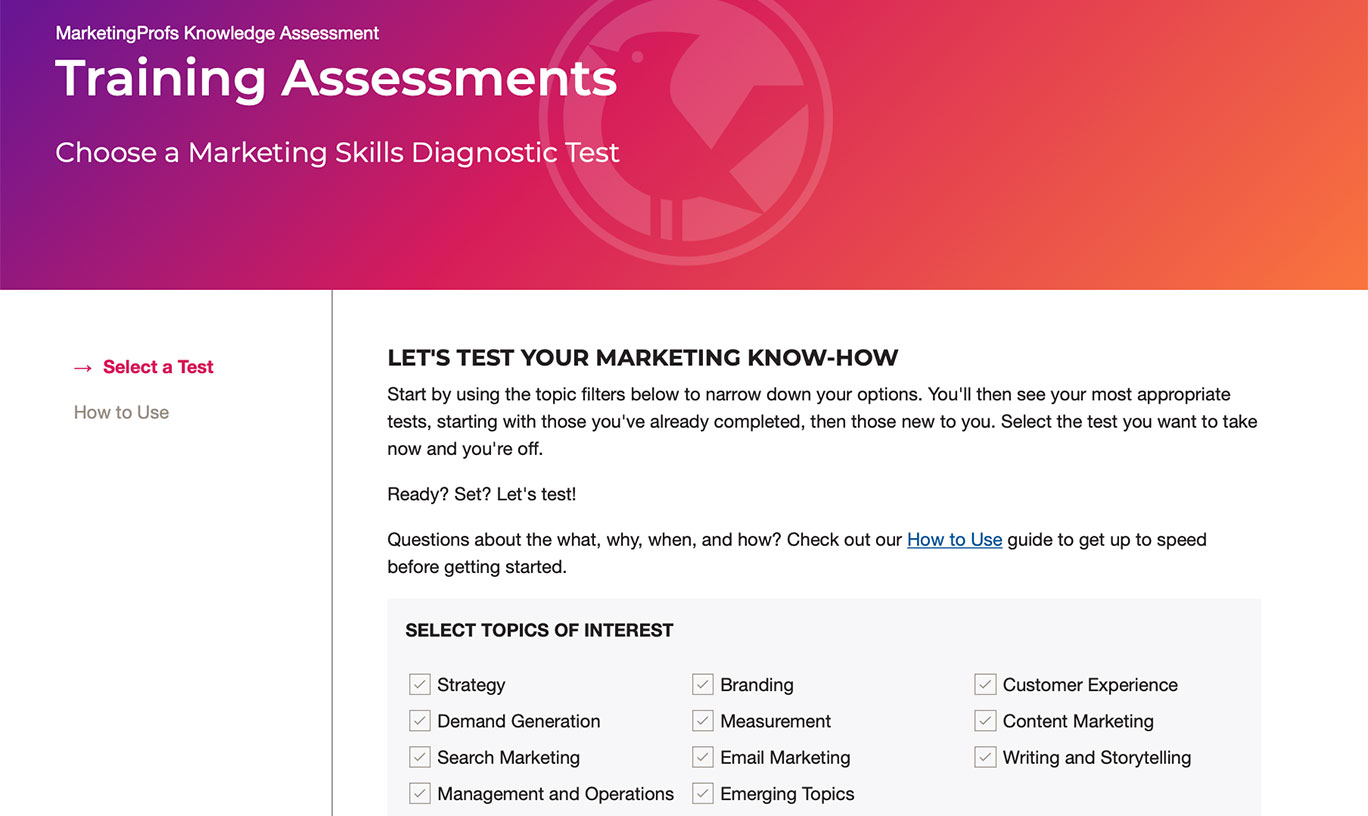Uncheck the Content Marketing checkbox
Screen dimensions: 1368x816
(985, 721)
